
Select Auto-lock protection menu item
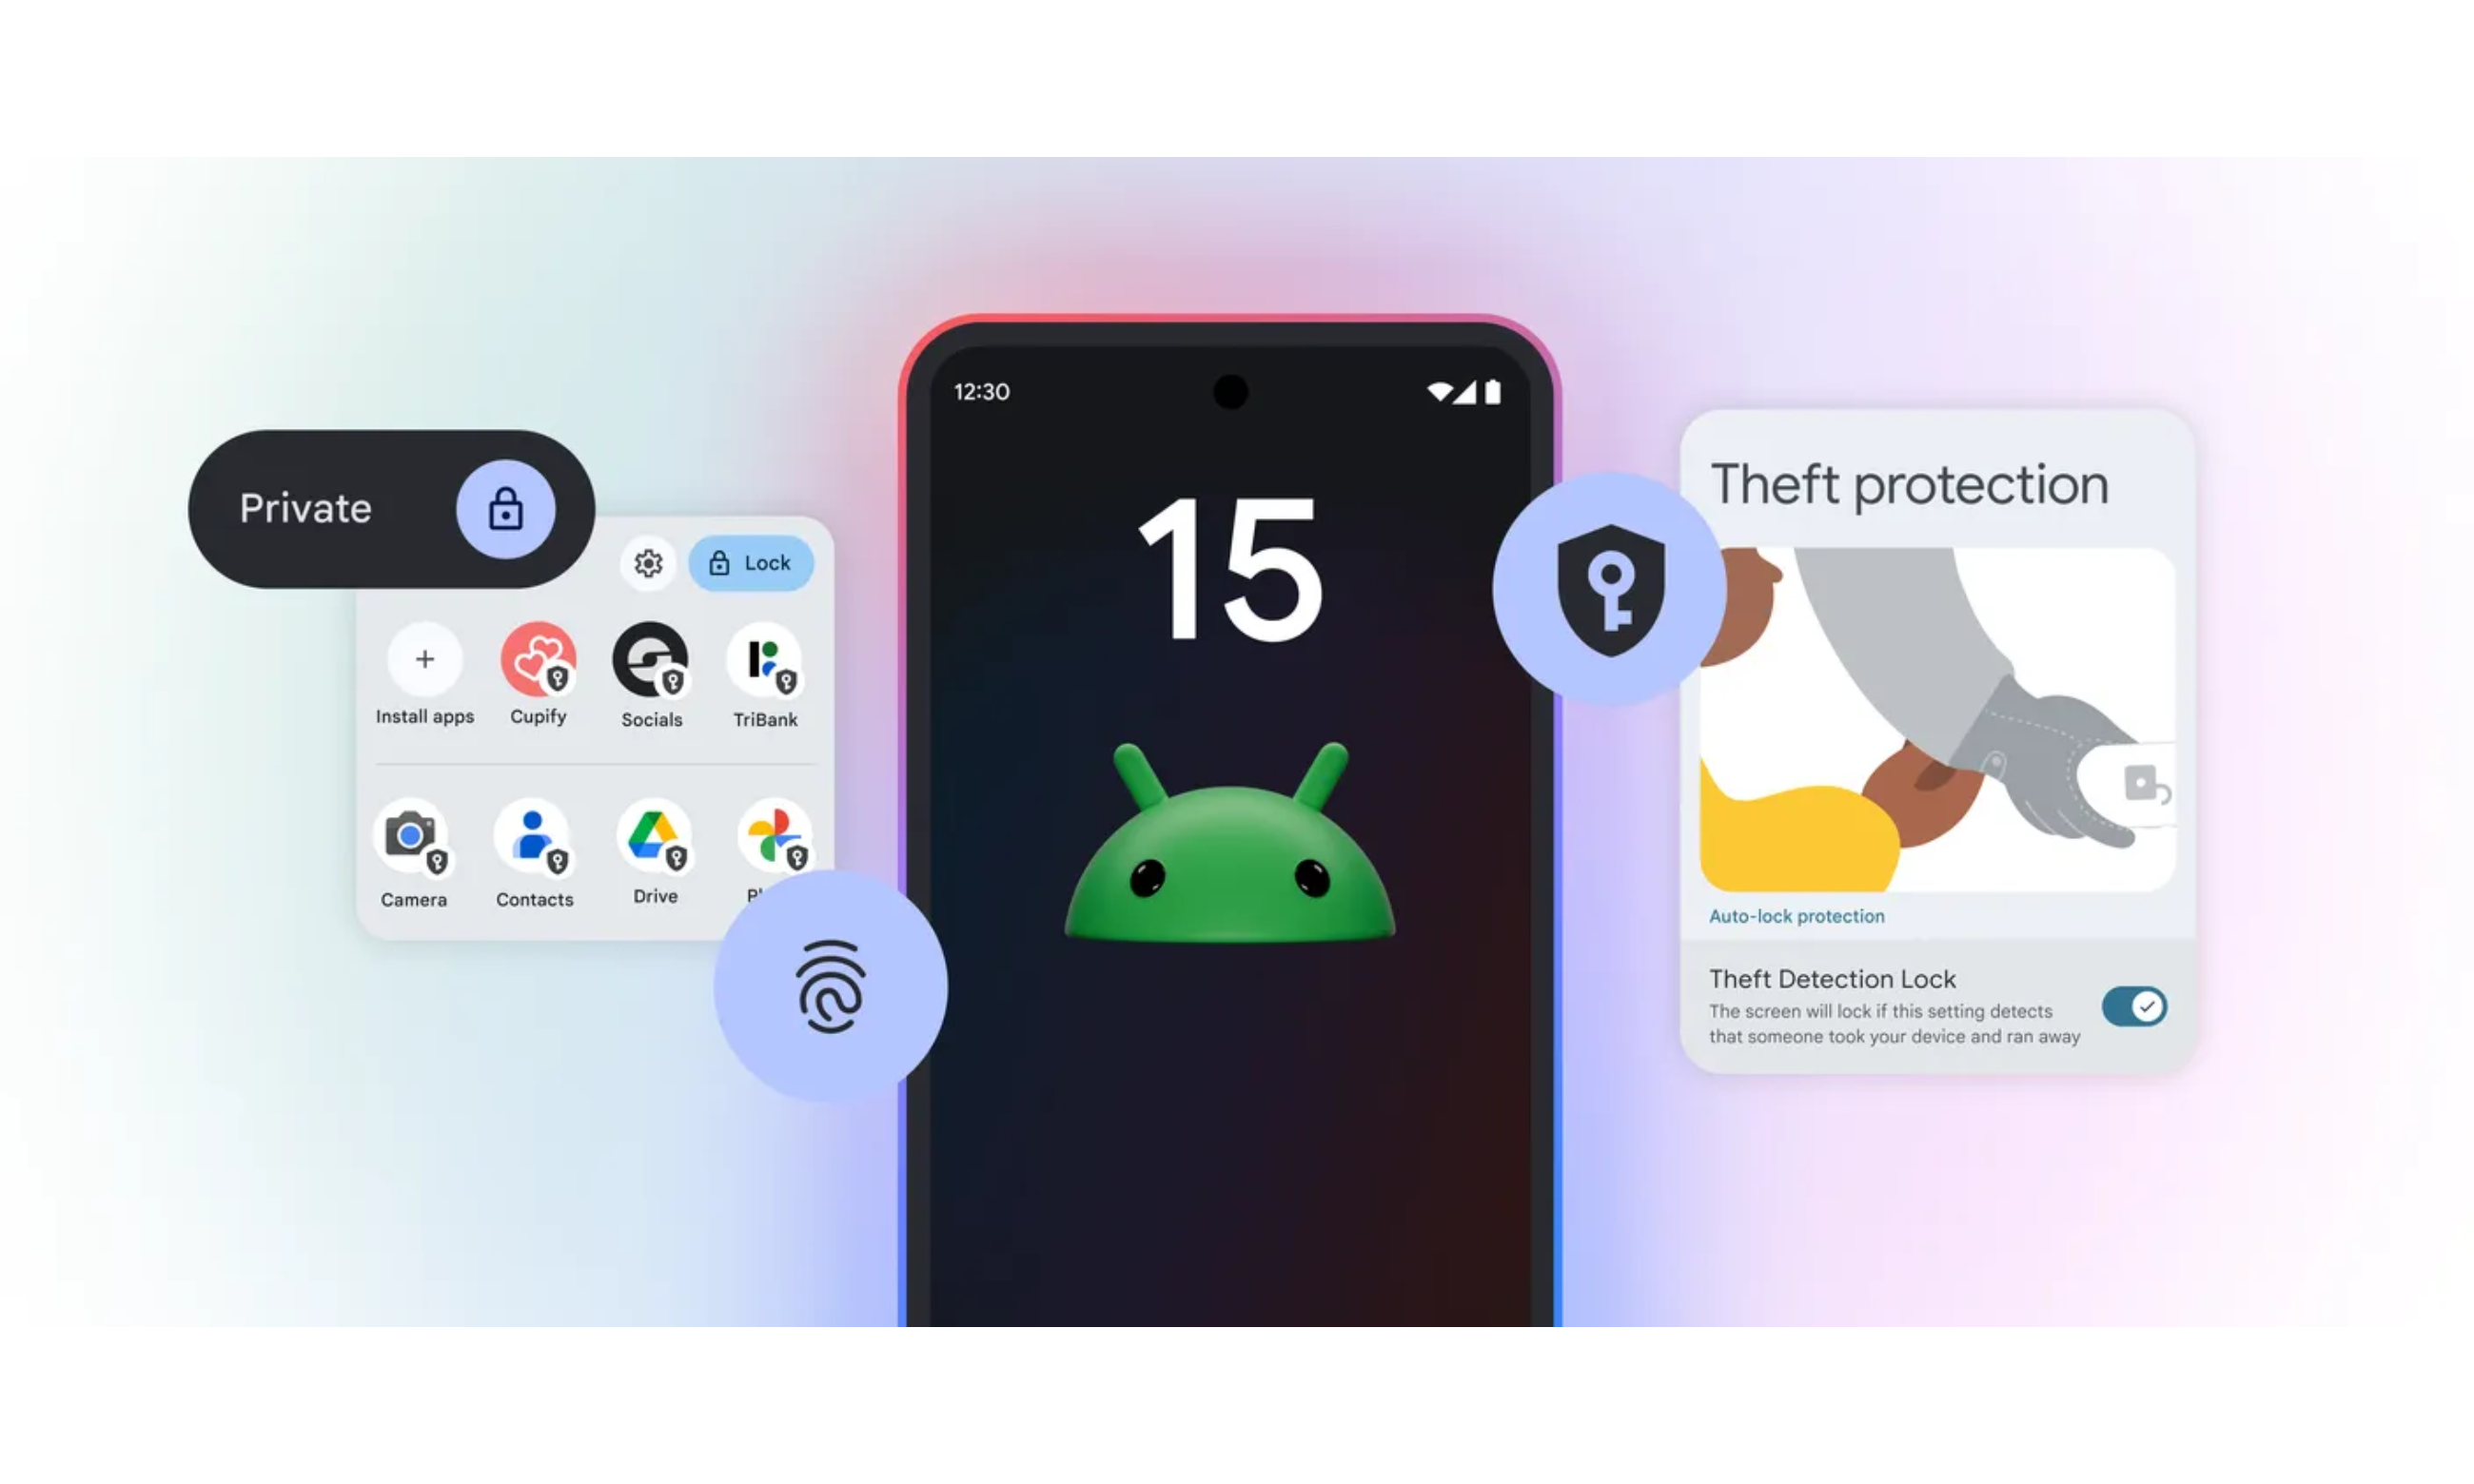click(1796, 915)
